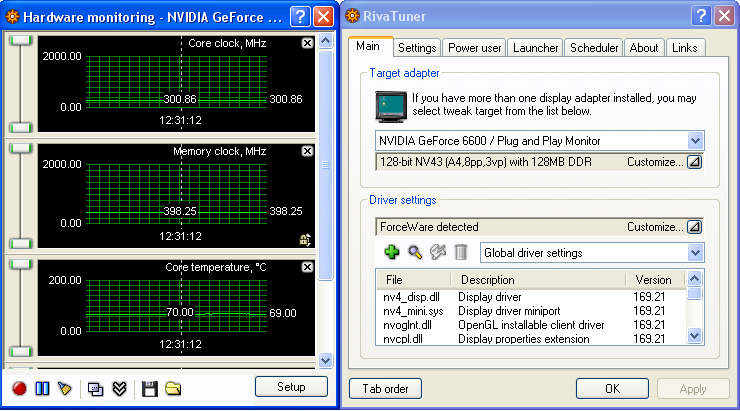740x411 pixels.
Task: Click the Core temperature, °C graph title
Action: [216, 268]
